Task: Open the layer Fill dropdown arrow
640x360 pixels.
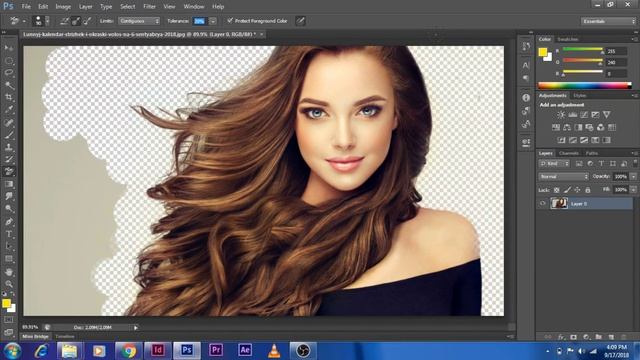Action: (633, 190)
